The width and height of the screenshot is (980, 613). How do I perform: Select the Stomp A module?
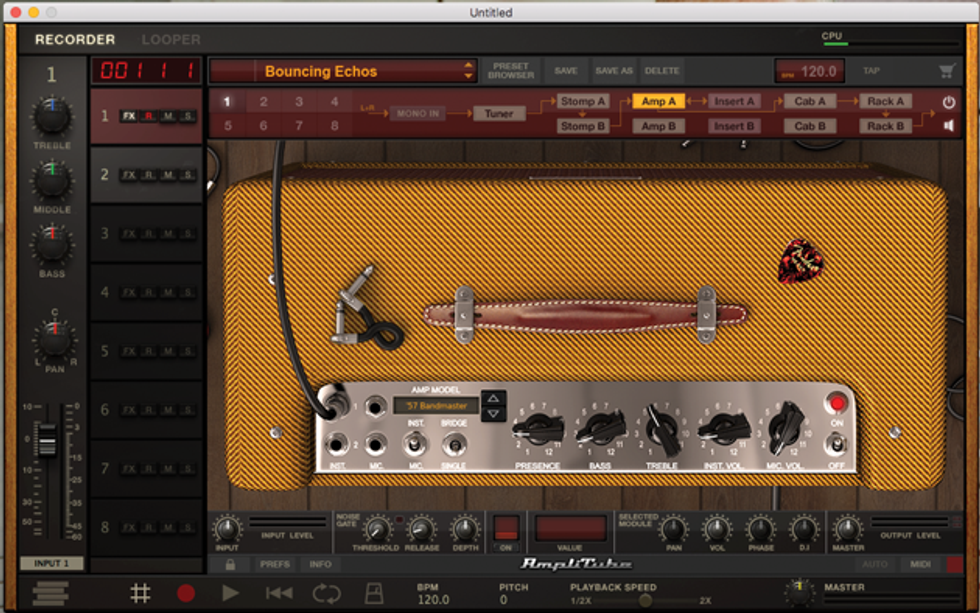pos(583,101)
